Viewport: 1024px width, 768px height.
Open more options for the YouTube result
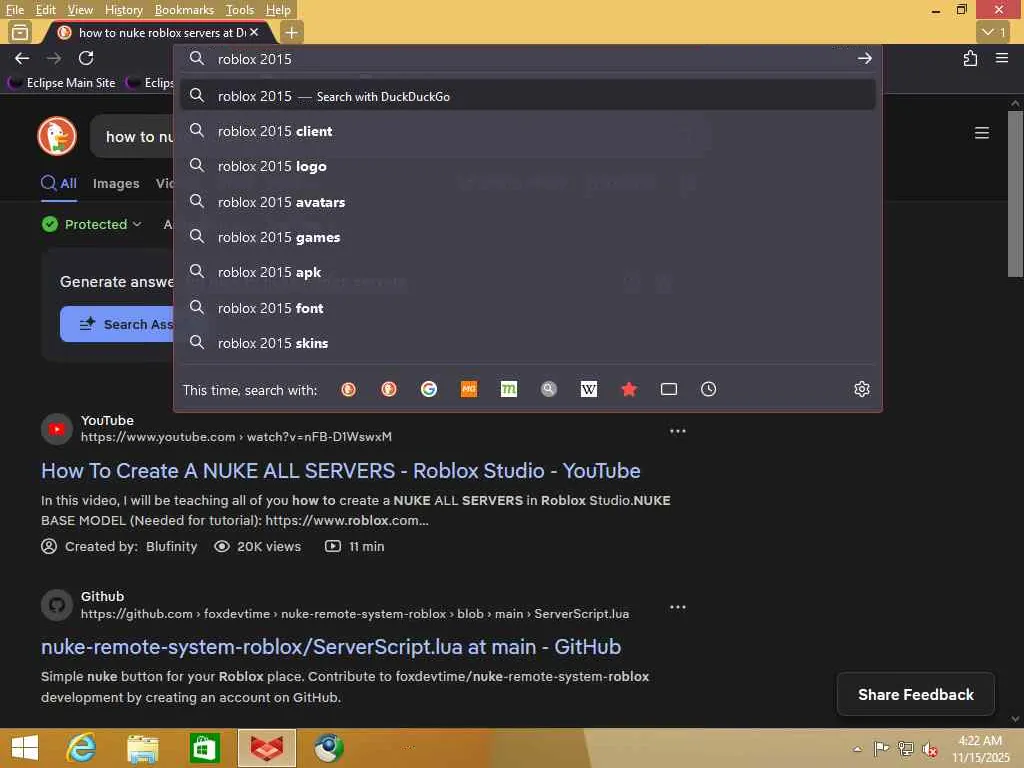coord(678,431)
